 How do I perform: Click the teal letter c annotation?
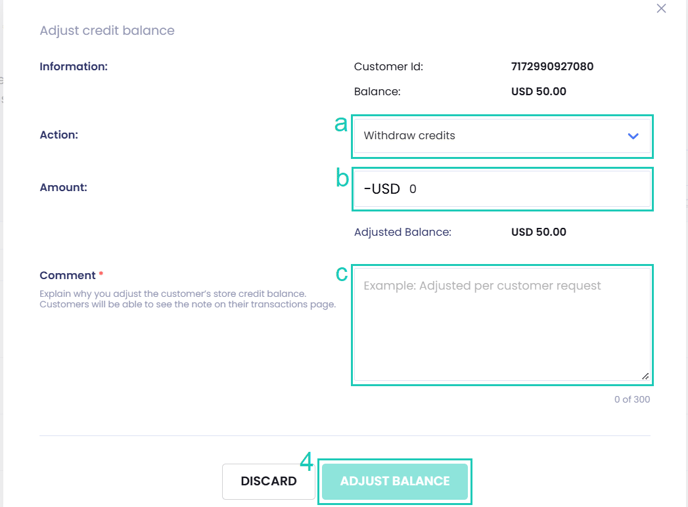[x=341, y=273]
